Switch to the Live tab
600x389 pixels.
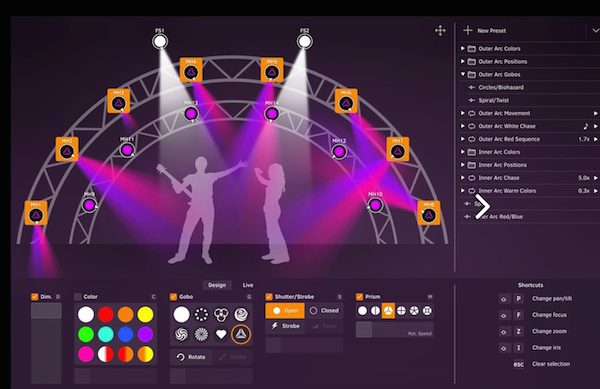(248, 285)
